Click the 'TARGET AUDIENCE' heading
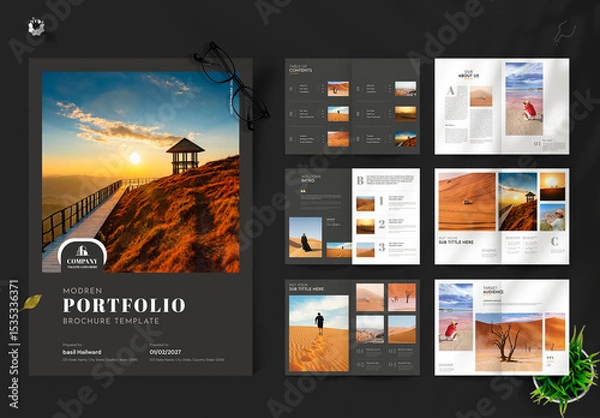This screenshot has width=600, height=418. tap(493, 290)
